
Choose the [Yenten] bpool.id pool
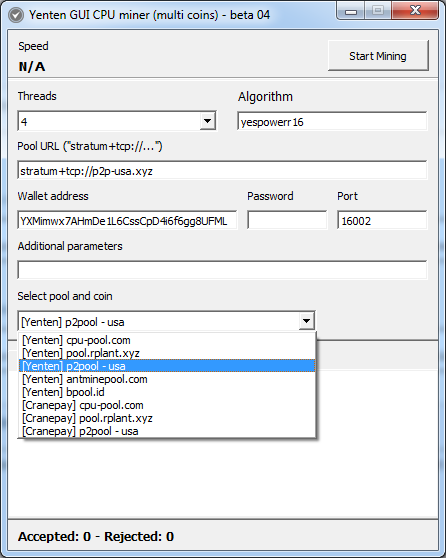coord(167,392)
